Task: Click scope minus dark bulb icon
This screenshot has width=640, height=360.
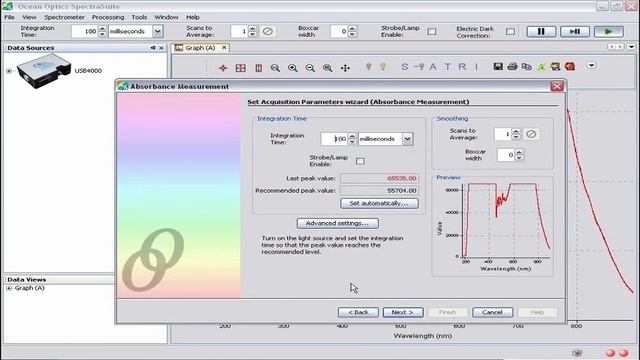Action: [419, 67]
